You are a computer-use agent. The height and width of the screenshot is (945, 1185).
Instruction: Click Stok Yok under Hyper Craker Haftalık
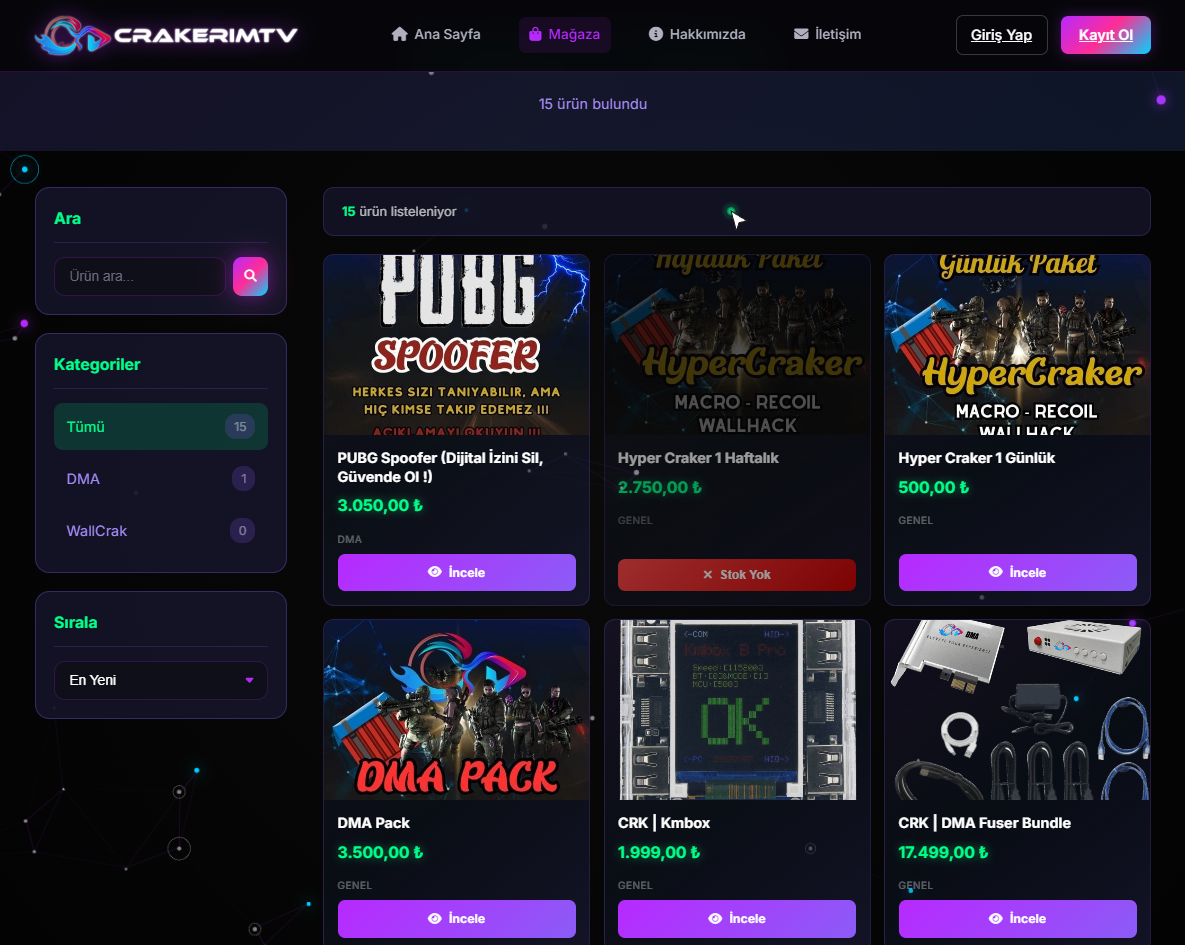click(737, 575)
